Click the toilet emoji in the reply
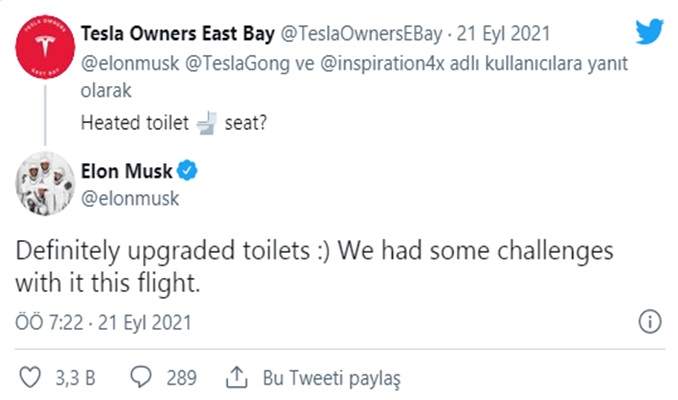 pyautogui.click(x=204, y=124)
